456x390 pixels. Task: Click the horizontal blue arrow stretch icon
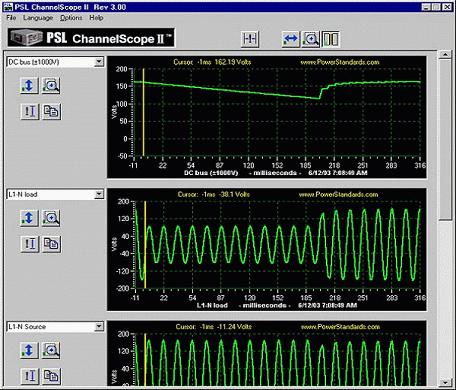(x=291, y=39)
